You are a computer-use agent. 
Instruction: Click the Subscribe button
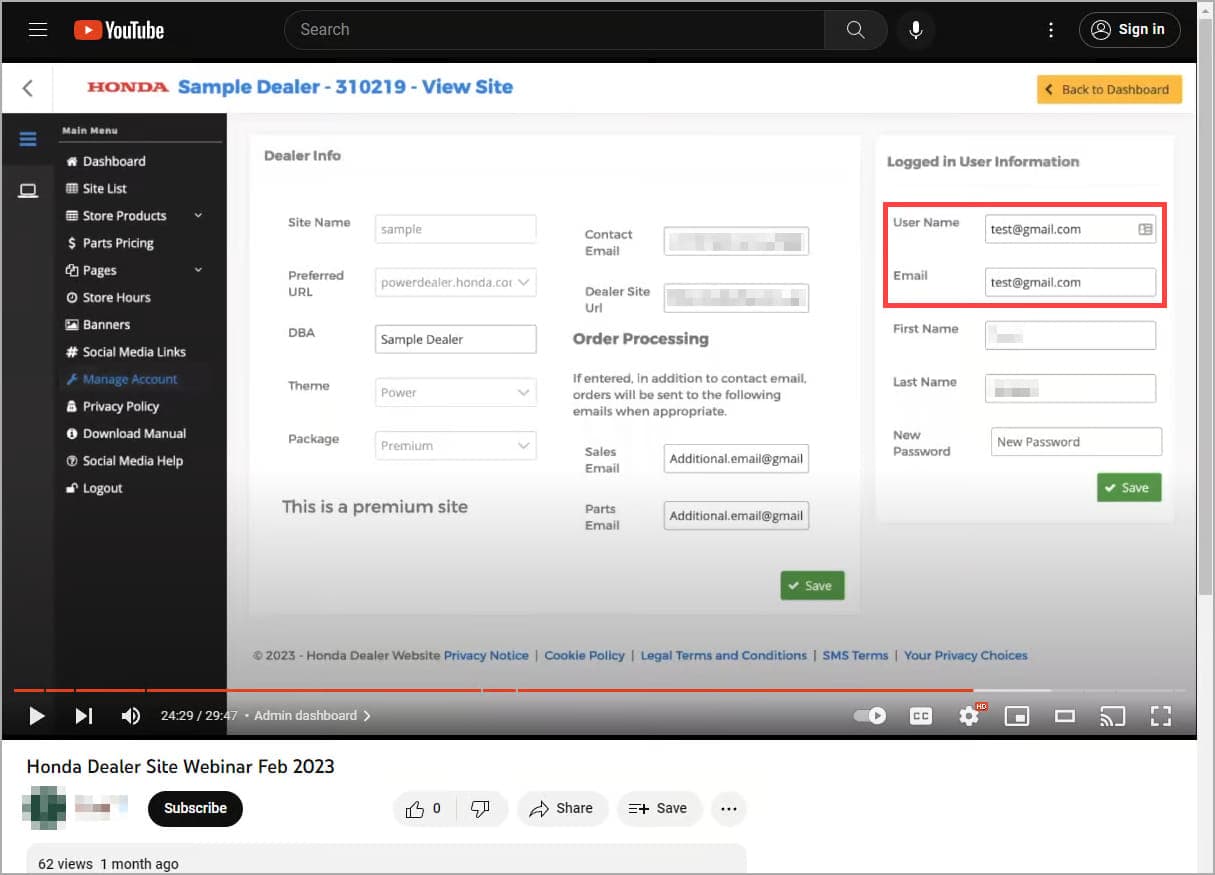coord(195,809)
